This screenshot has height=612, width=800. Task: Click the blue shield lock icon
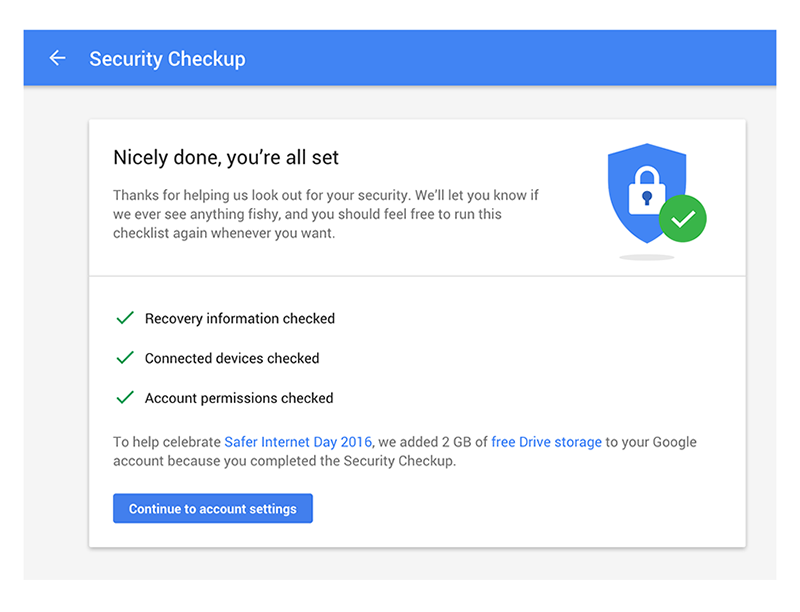646,193
